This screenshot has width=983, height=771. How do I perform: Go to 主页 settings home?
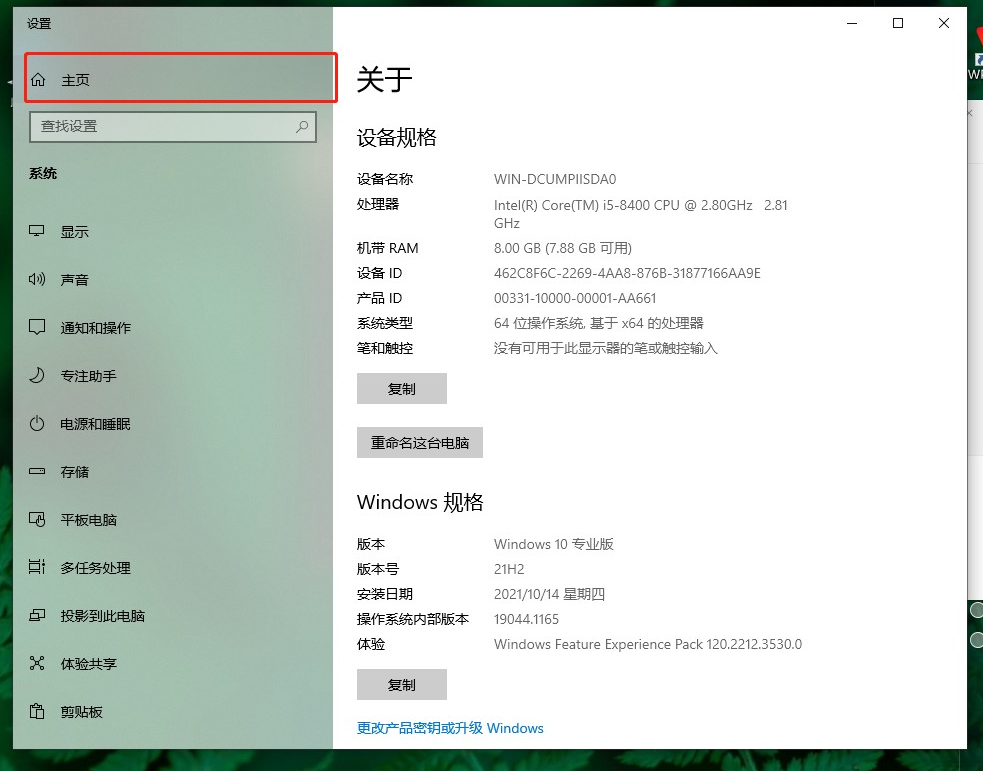click(x=76, y=80)
